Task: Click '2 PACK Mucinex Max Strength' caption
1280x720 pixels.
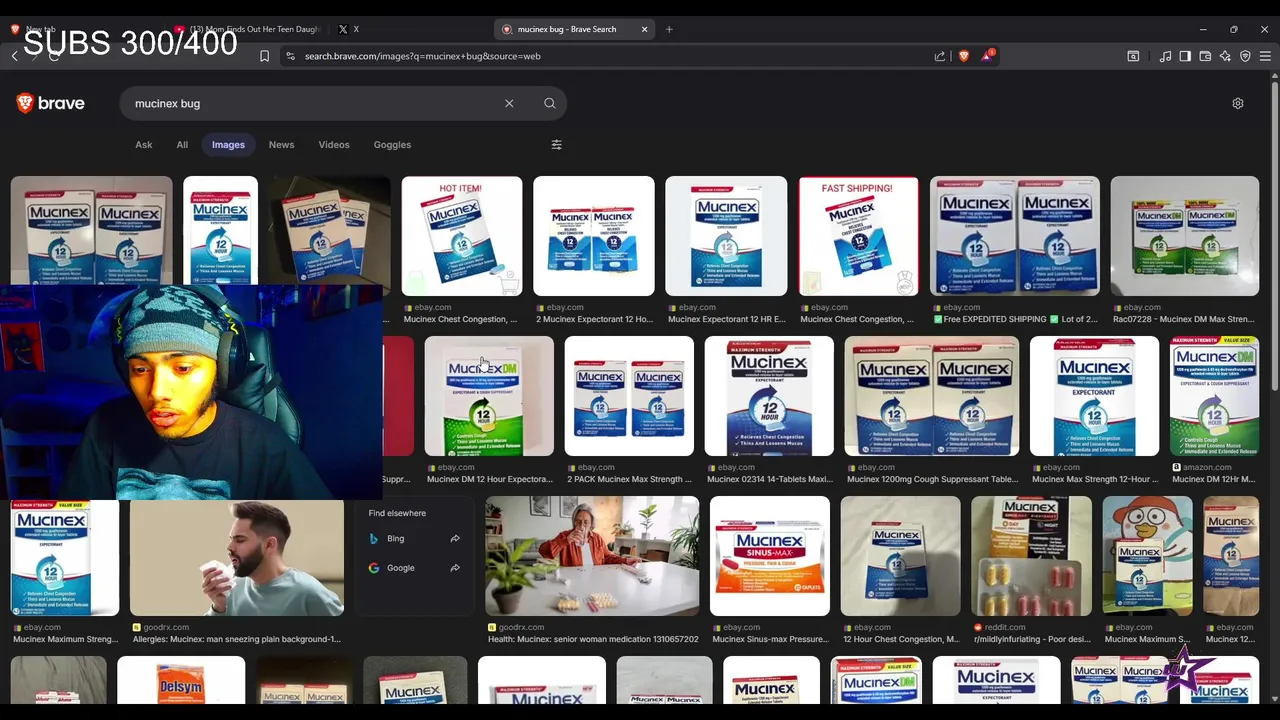Action: click(629, 479)
